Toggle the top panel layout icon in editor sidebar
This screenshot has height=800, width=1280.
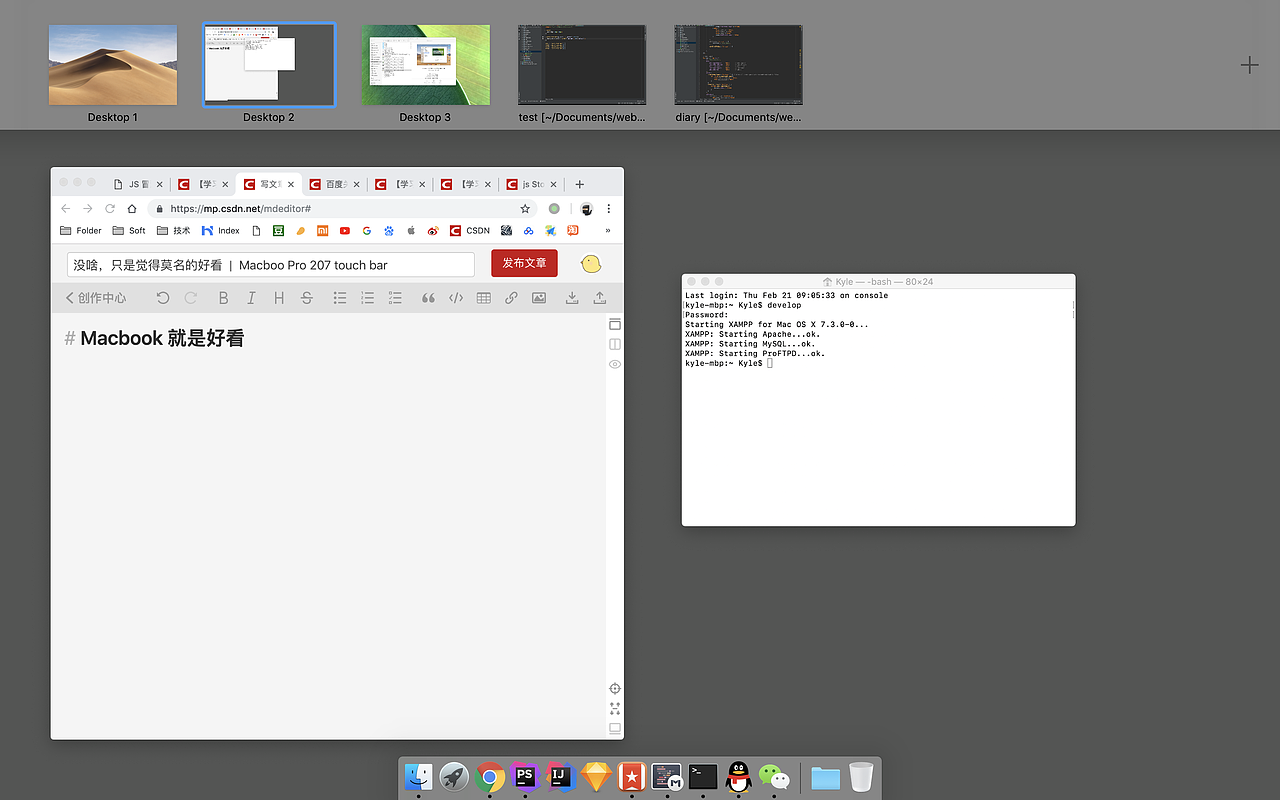coord(615,324)
